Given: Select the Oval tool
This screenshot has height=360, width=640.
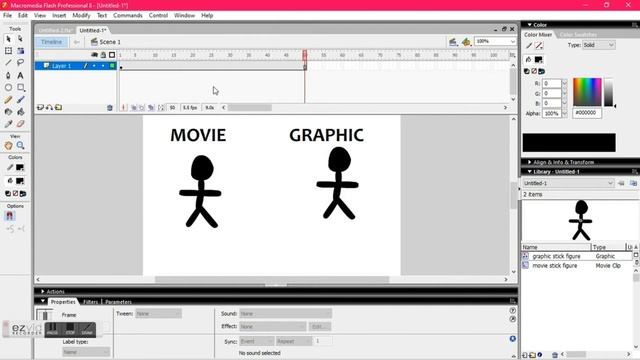Looking at the screenshot, I should (8, 87).
